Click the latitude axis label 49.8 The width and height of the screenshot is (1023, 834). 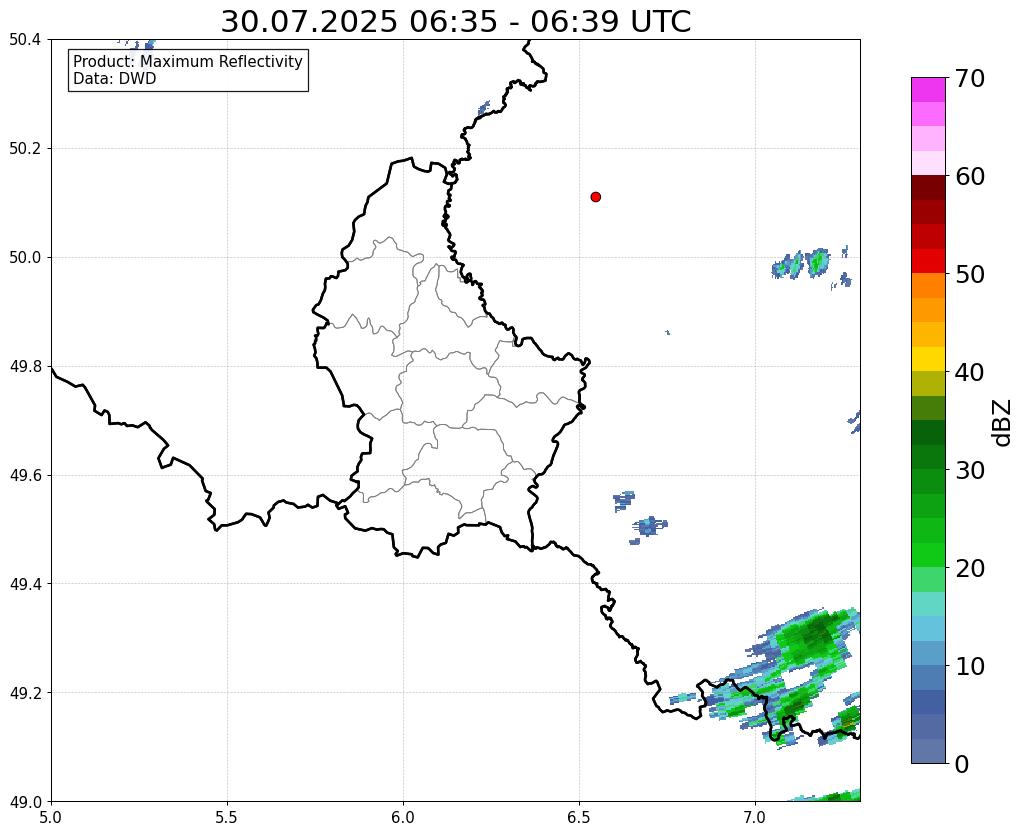[25, 366]
